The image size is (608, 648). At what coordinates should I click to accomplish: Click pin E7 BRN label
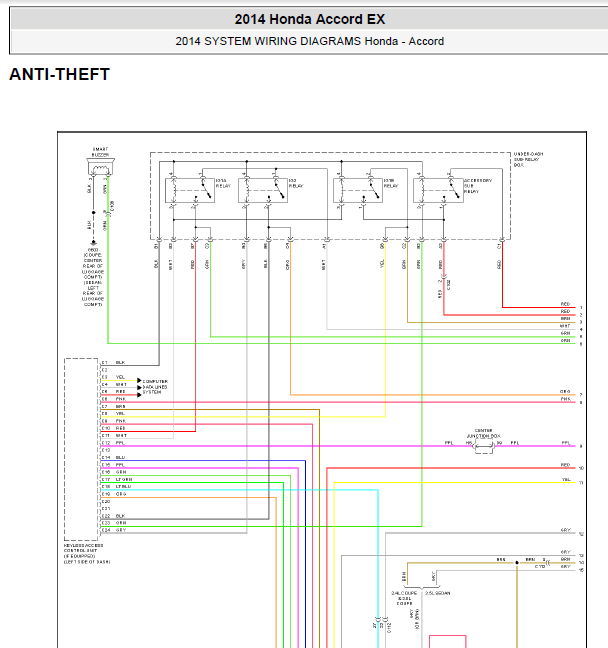pos(113,406)
